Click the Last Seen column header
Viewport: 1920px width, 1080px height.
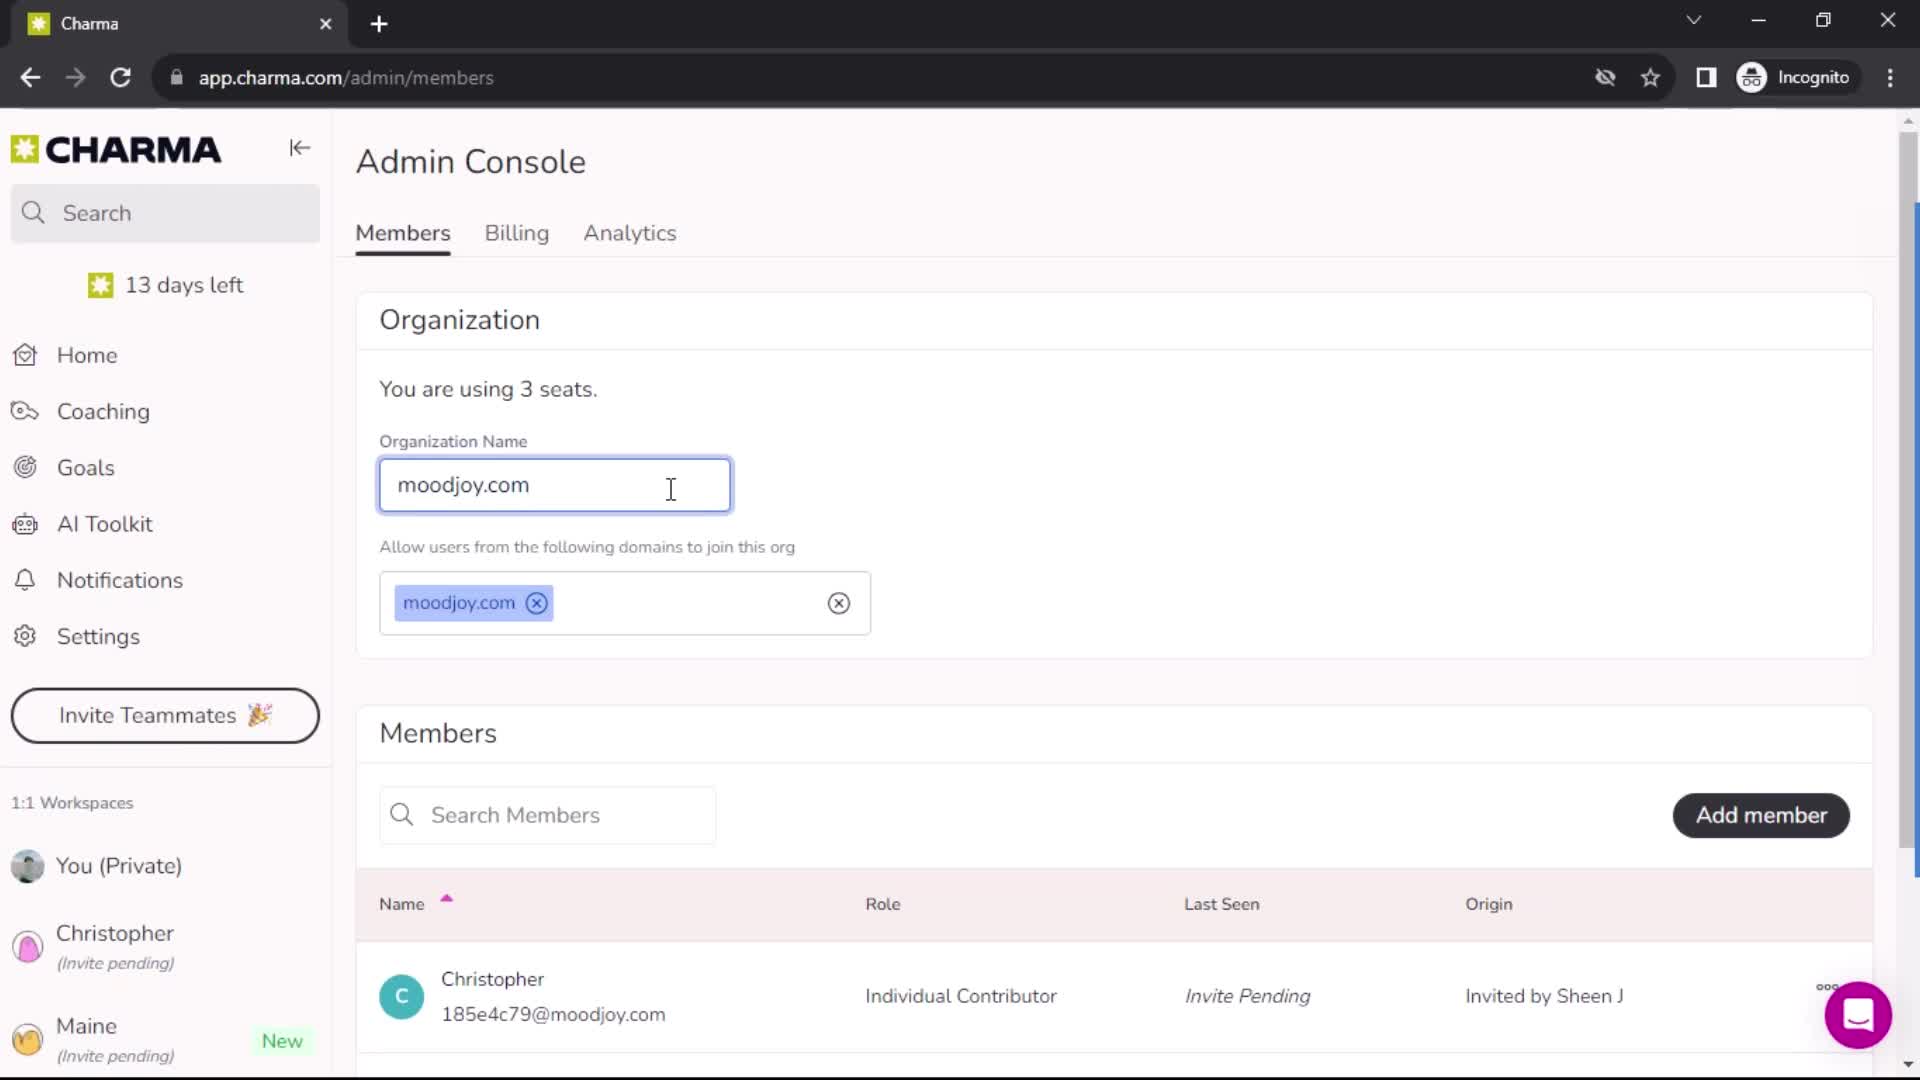[x=1221, y=904]
